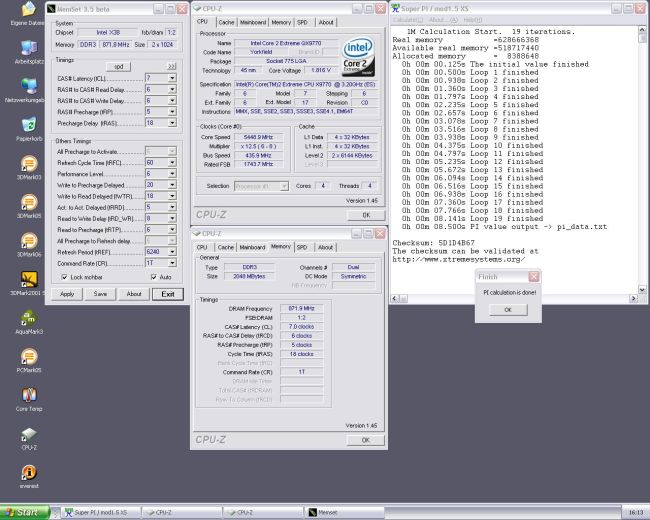Image resolution: width=650 pixels, height=520 pixels.
Task: Switch to Cache tab in upper CPU-Z
Action: [226, 22]
